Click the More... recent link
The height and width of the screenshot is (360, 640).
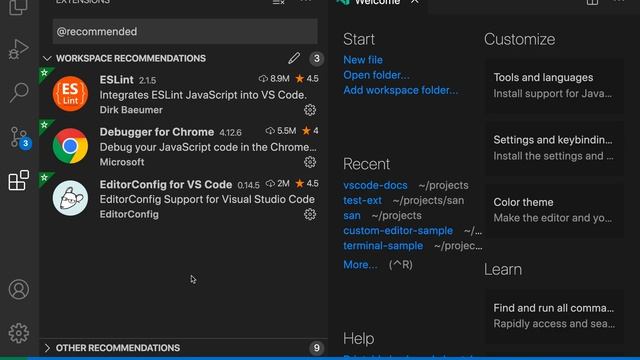(x=360, y=265)
